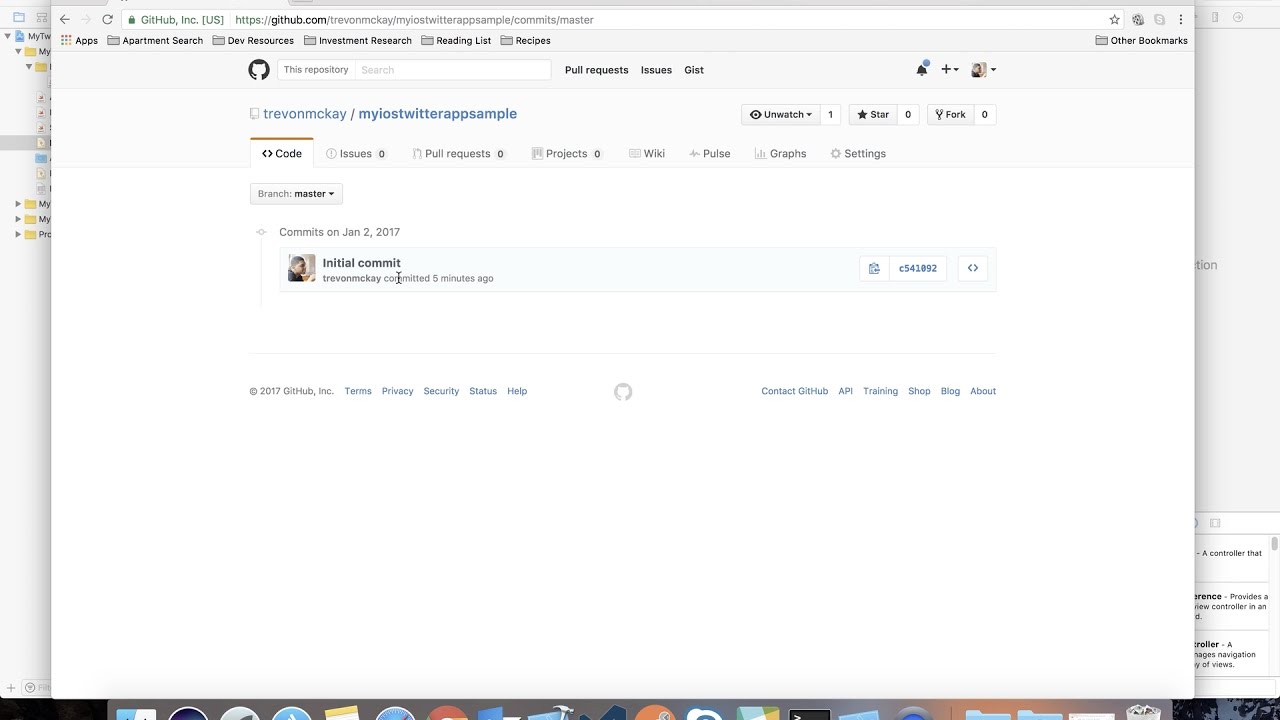Viewport: 1280px width, 720px height.
Task: Reload the page in Chrome
Action: point(107,19)
